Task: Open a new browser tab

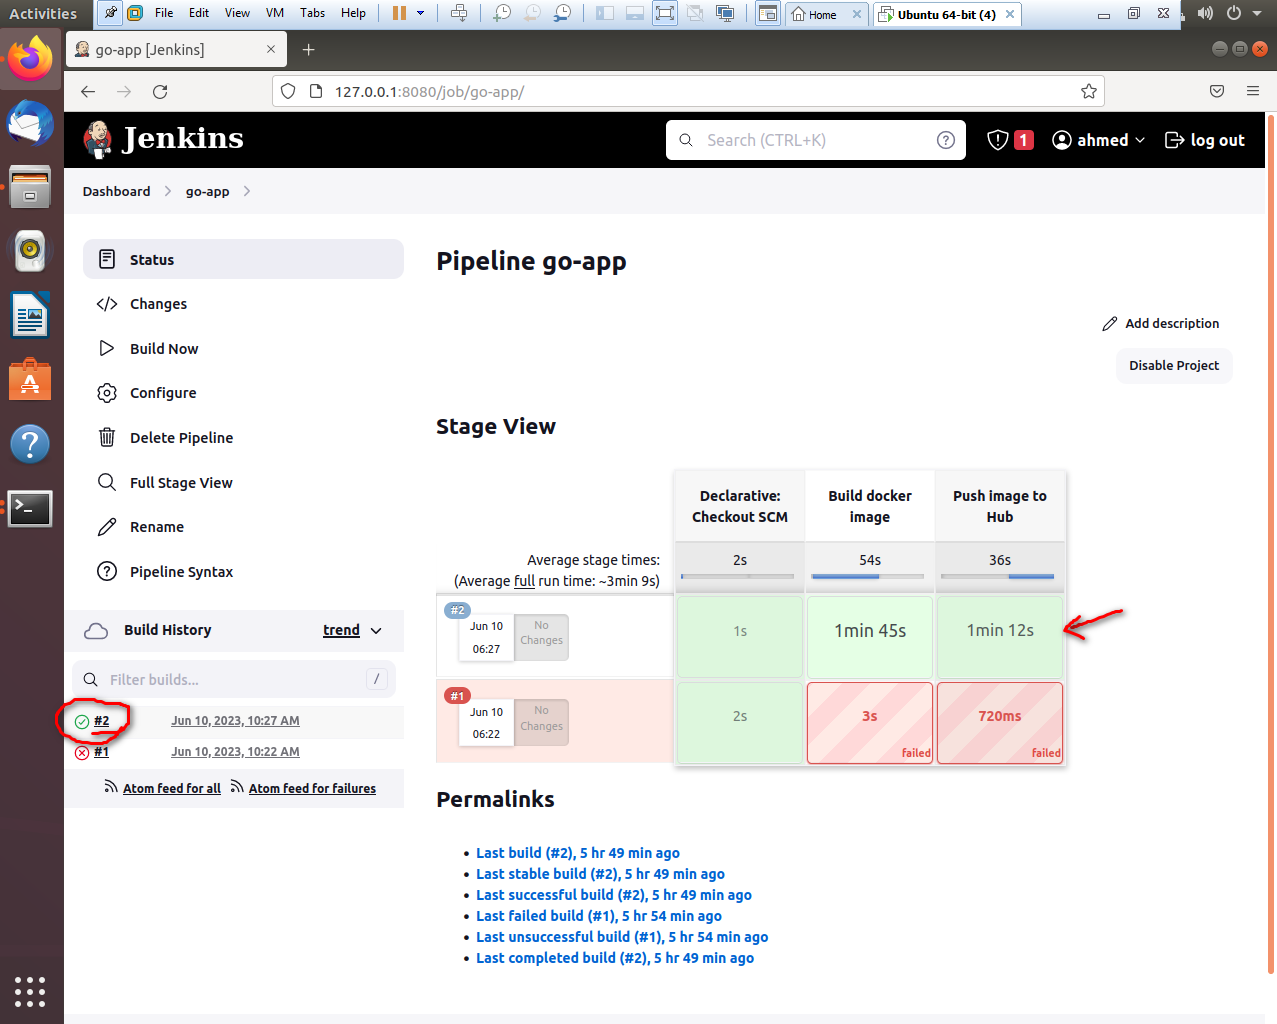Action: tap(308, 49)
